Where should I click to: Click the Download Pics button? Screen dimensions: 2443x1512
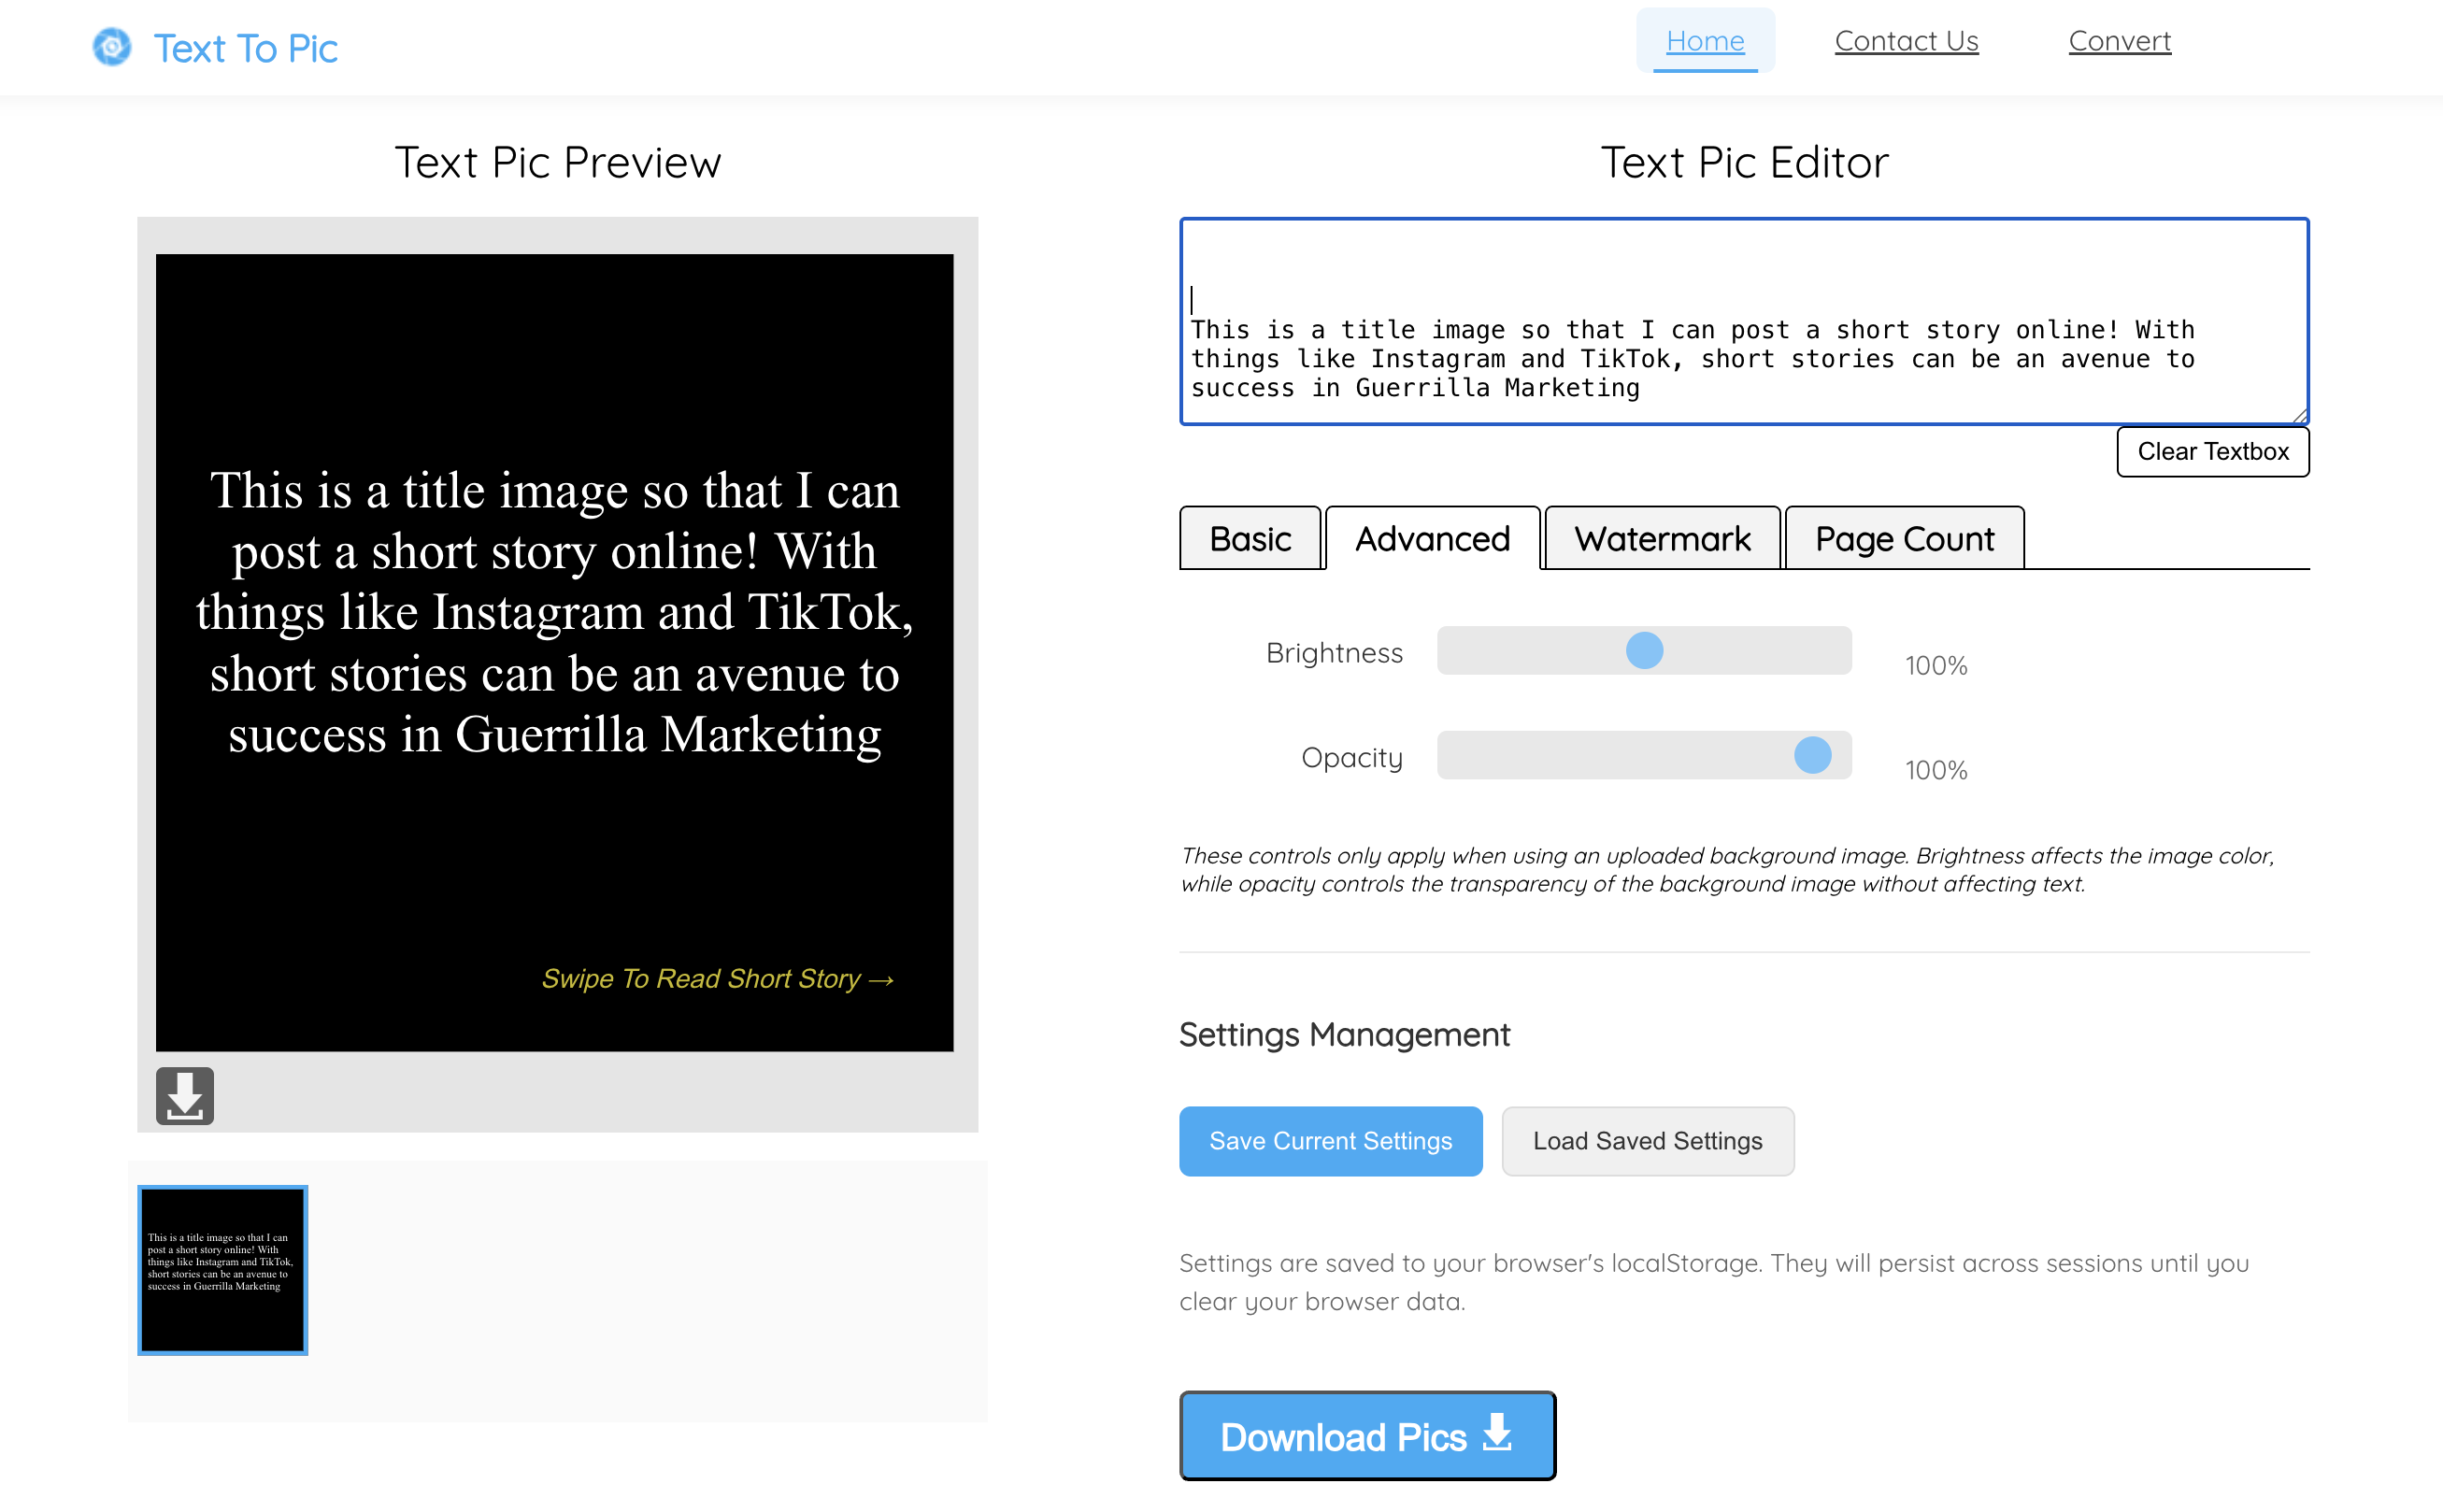point(1367,1436)
